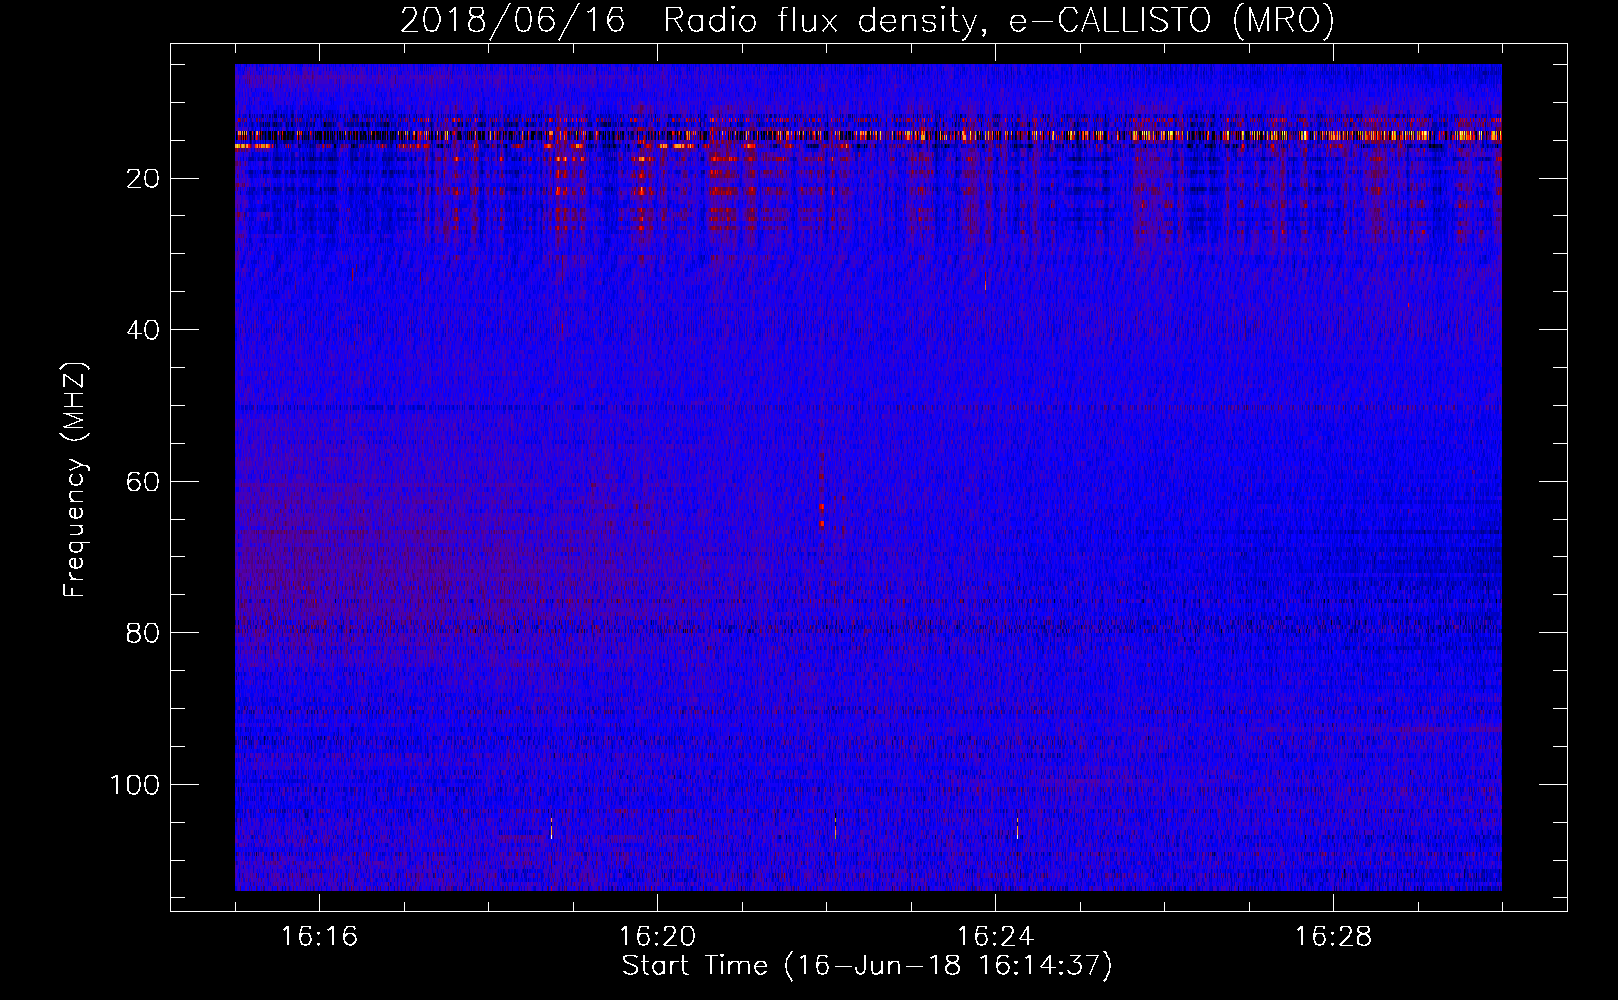Click the x-axis label 'Start Time (16-Jun-18 16:14:37)'
The image size is (1618, 1000).
[x=867, y=966]
